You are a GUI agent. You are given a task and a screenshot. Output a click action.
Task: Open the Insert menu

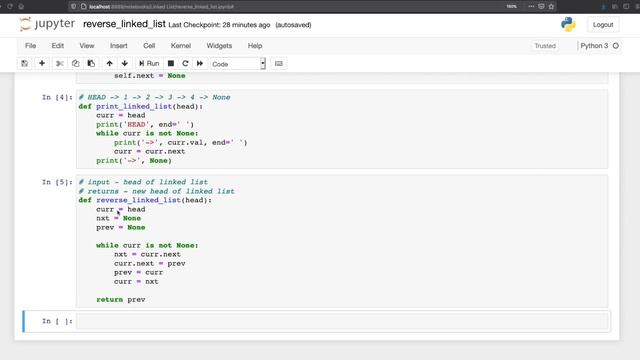pyautogui.click(x=119, y=46)
